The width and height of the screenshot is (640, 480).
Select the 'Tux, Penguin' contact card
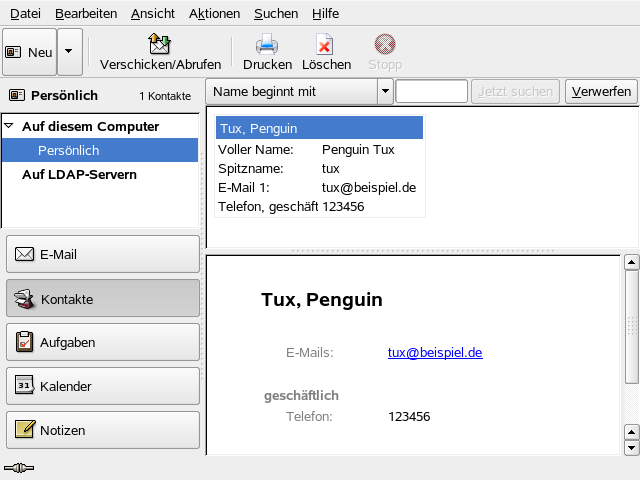tap(319, 128)
